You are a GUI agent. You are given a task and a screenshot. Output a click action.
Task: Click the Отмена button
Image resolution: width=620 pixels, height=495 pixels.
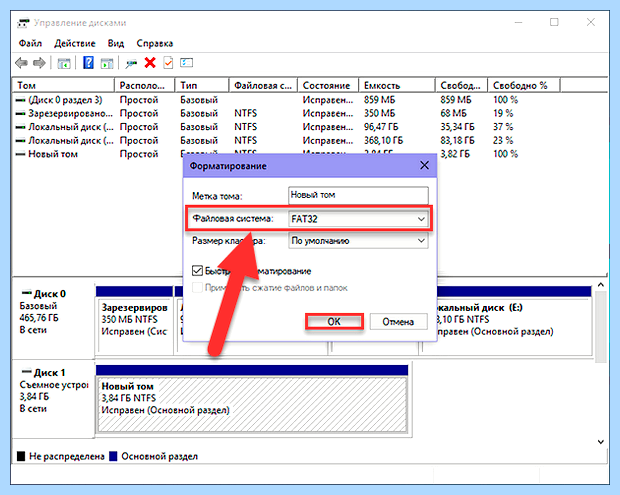click(398, 321)
